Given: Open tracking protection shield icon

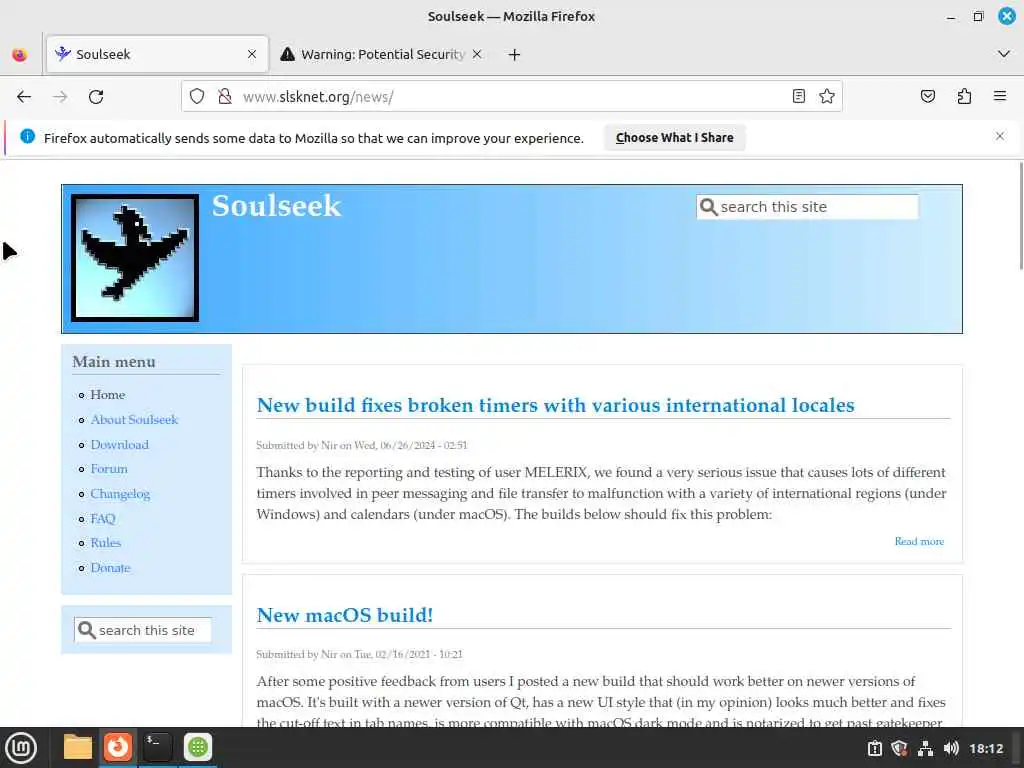Looking at the screenshot, I should (x=197, y=97).
